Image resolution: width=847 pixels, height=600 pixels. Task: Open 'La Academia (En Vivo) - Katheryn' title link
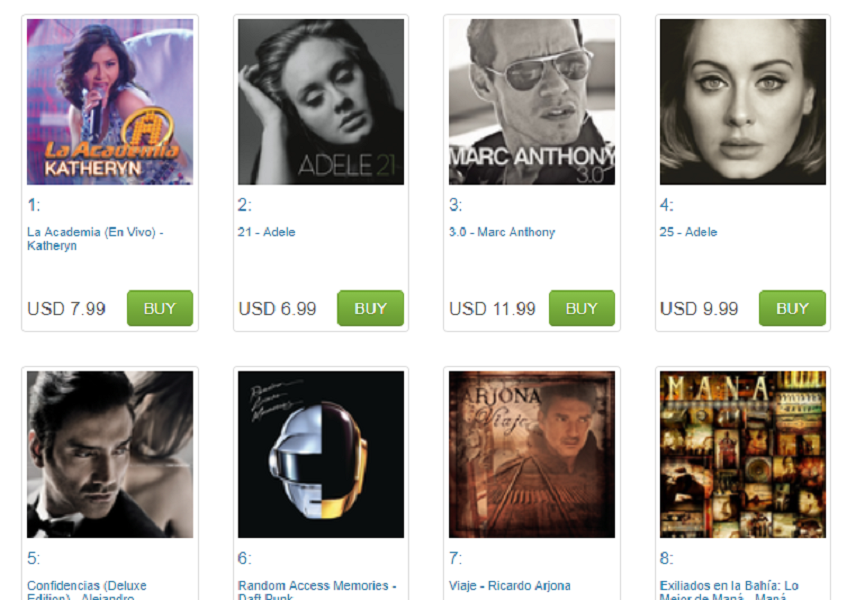point(95,239)
